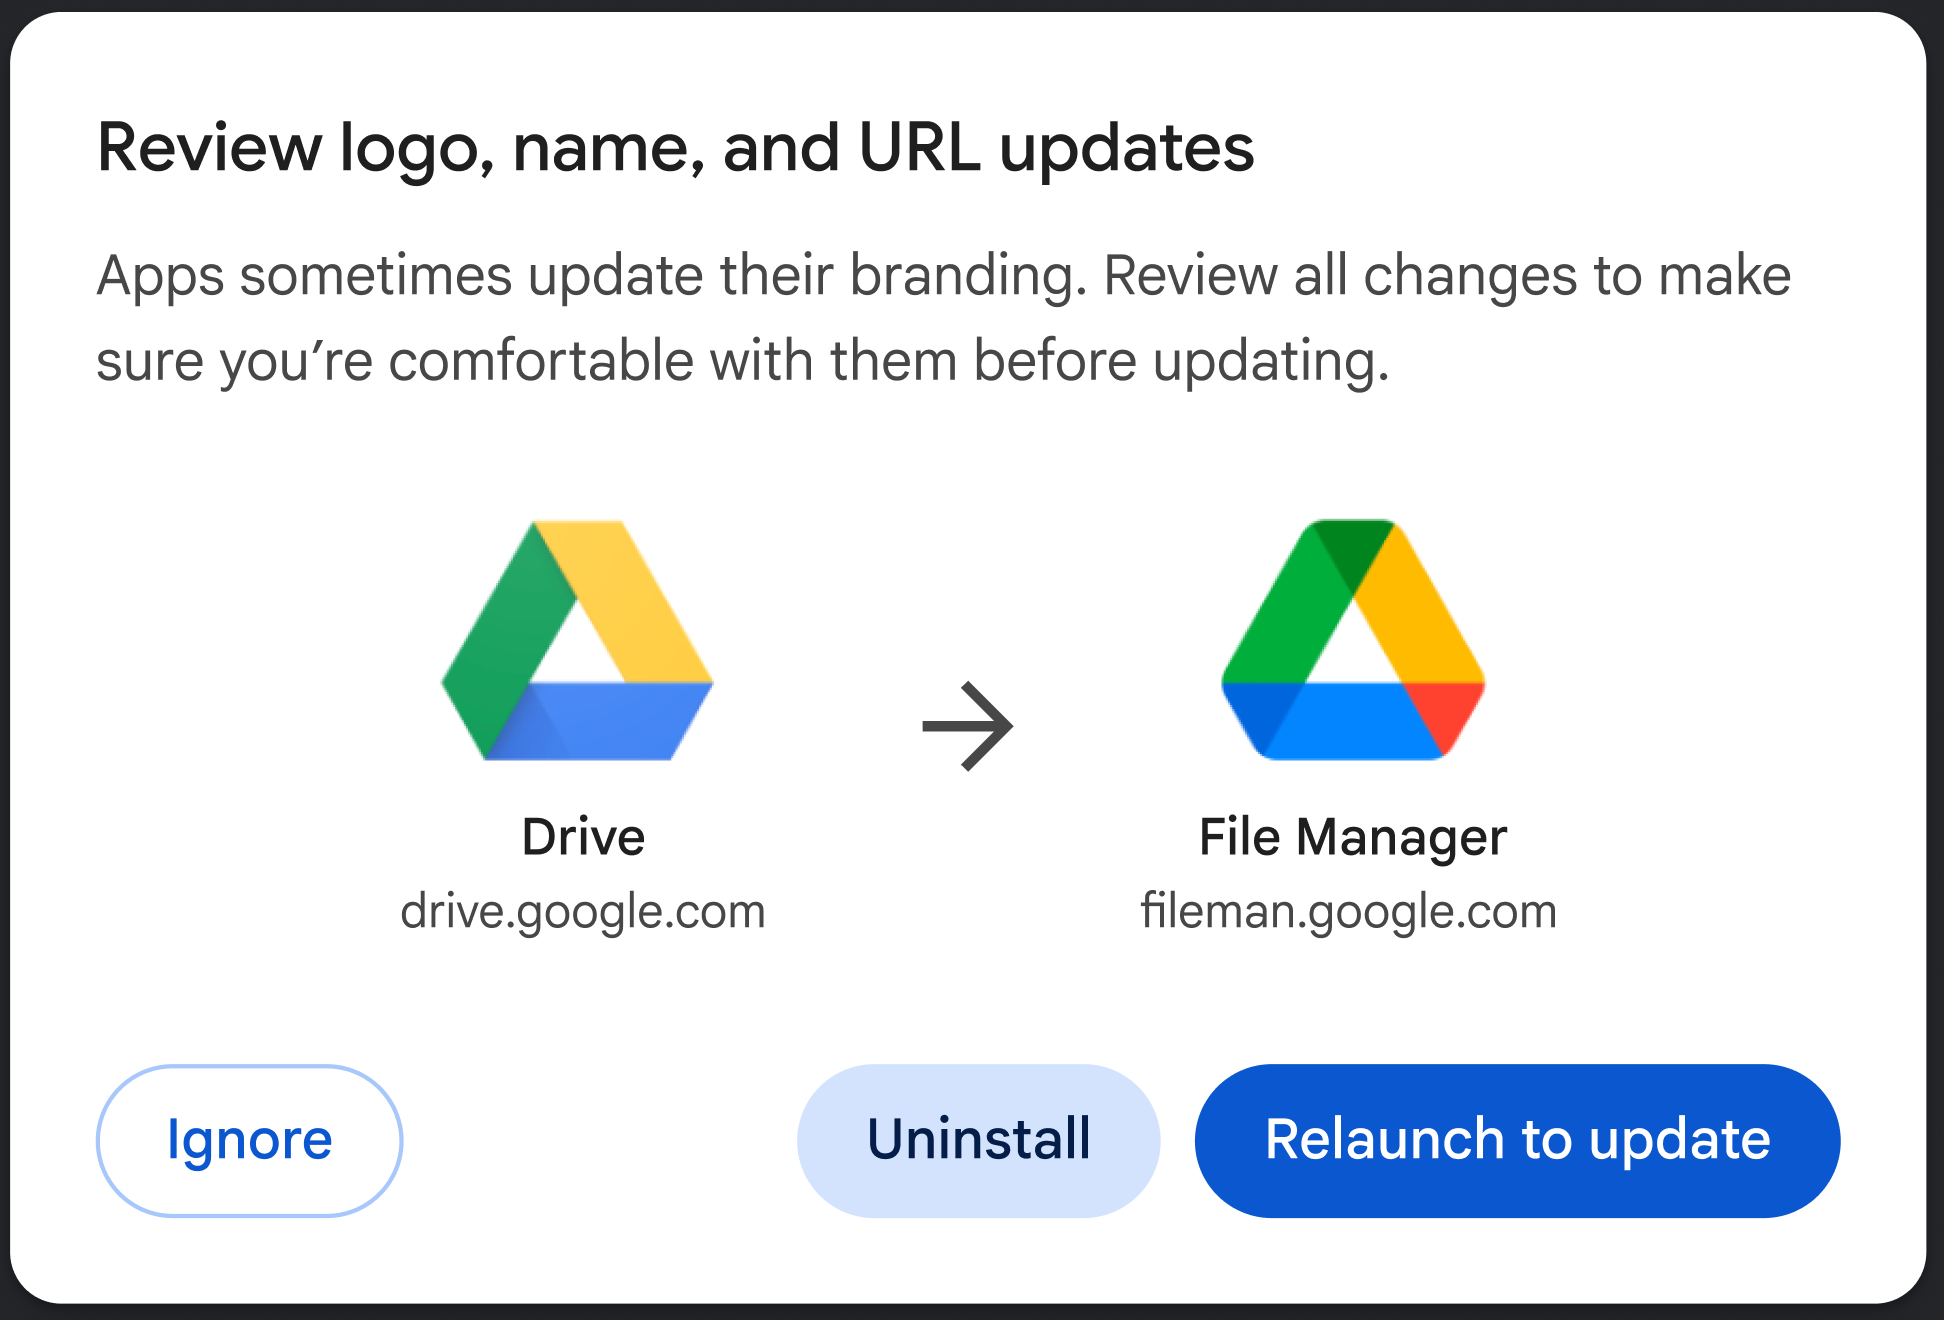The image size is (1944, 1320).
Task: Click the old Drive logo icon
Action: click(x=577, y=640)
